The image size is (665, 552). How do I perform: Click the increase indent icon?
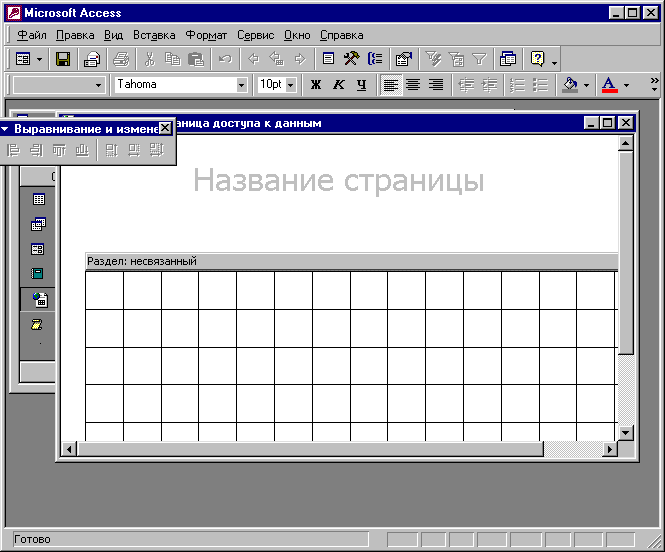tap(489, 85)
